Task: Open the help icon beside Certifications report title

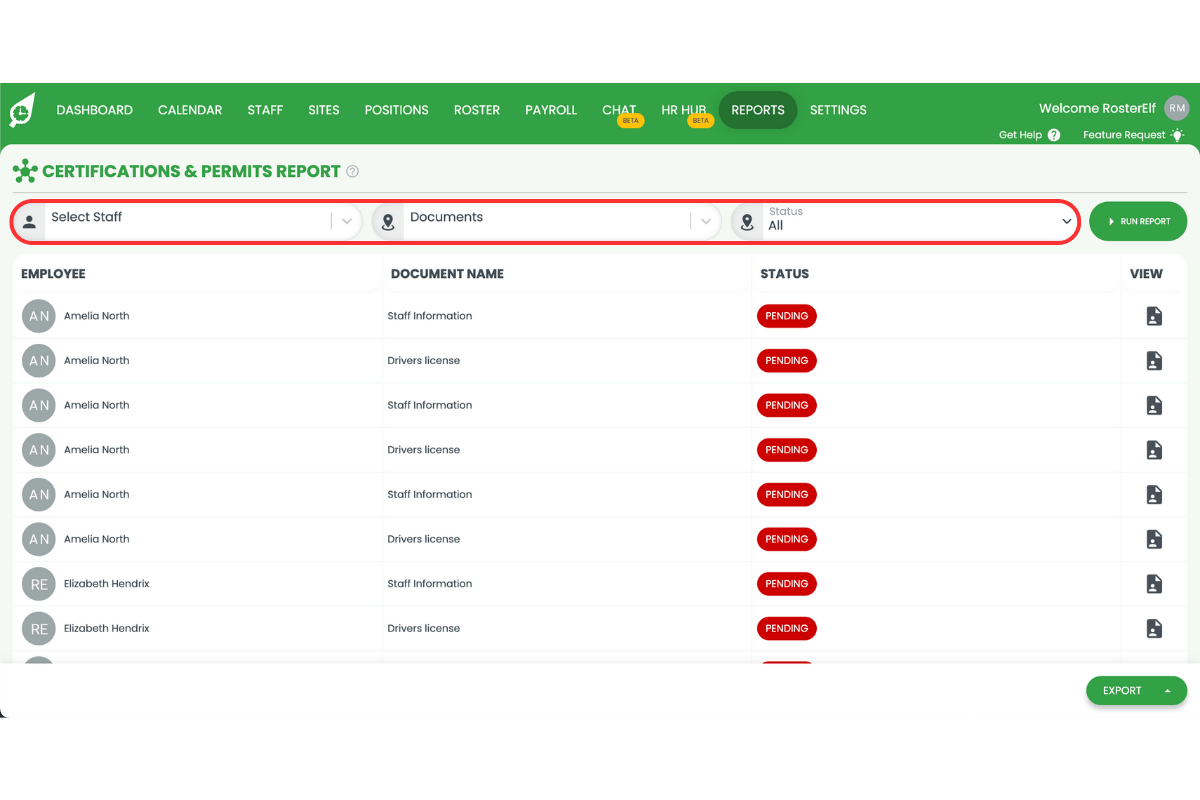Action: click(x=352, y=171)
